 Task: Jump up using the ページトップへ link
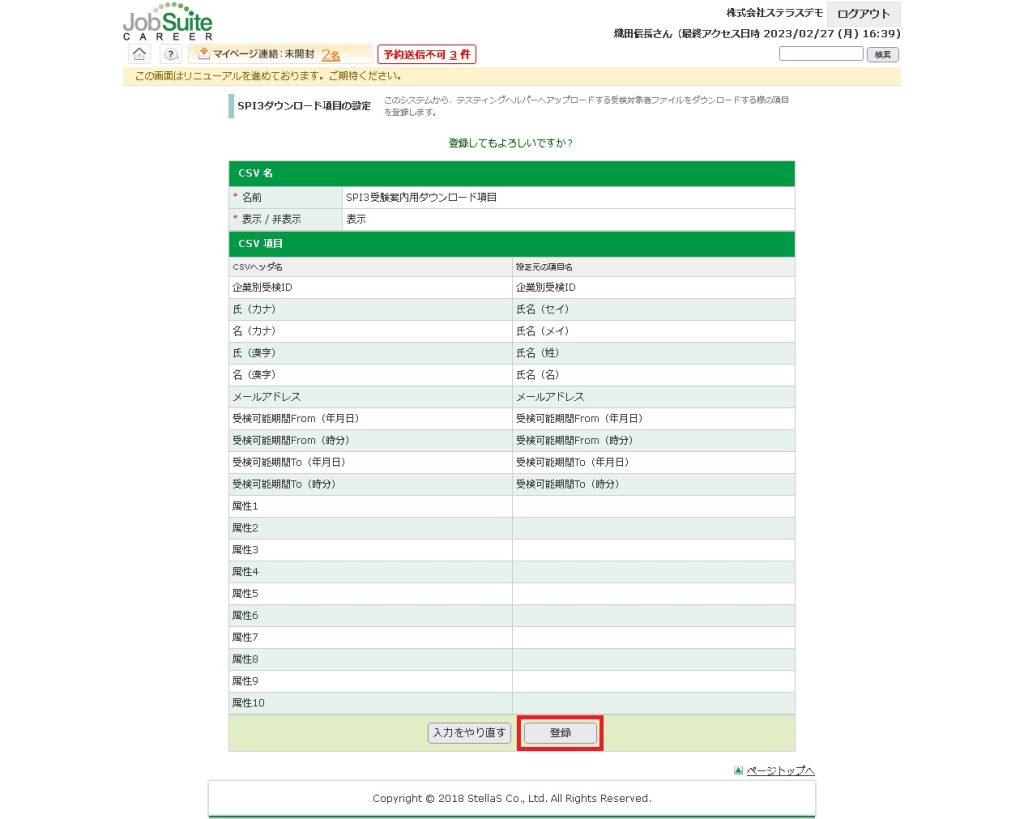(780, 770)
